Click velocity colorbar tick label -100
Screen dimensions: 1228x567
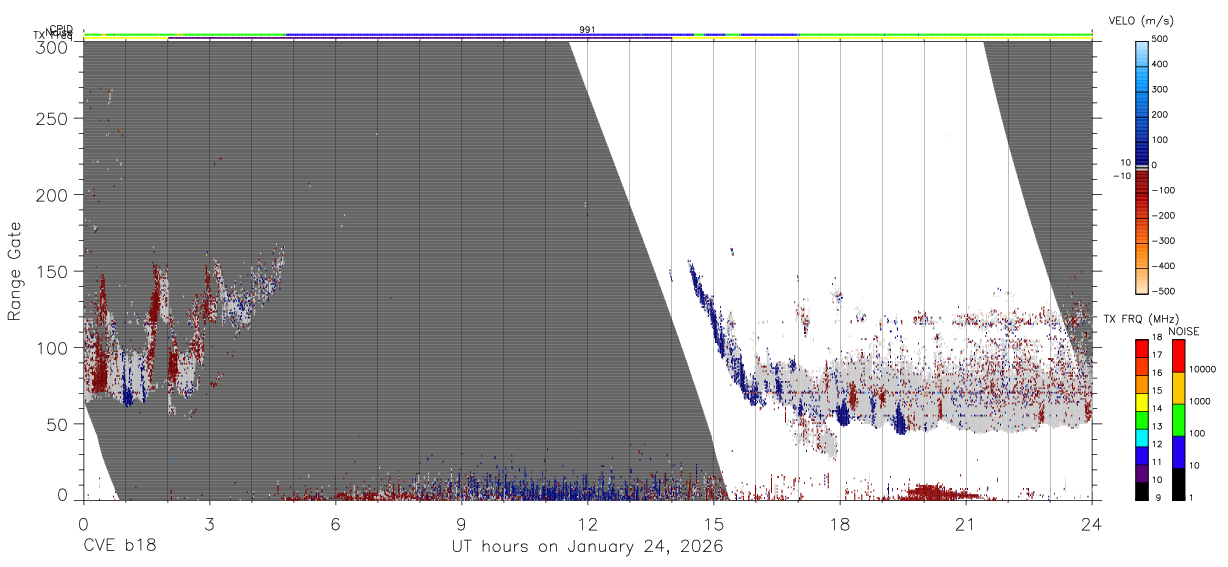[x=1164, y=190]
